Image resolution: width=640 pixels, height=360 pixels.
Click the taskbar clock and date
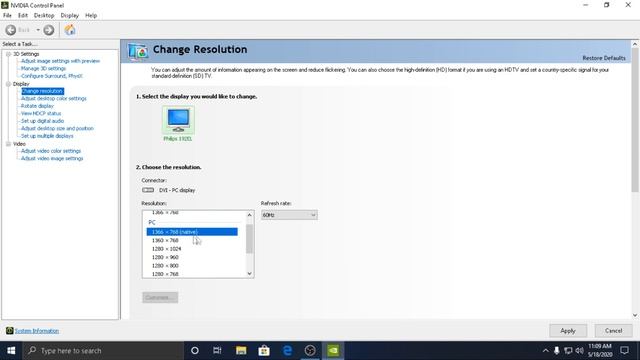pos(600,351)
